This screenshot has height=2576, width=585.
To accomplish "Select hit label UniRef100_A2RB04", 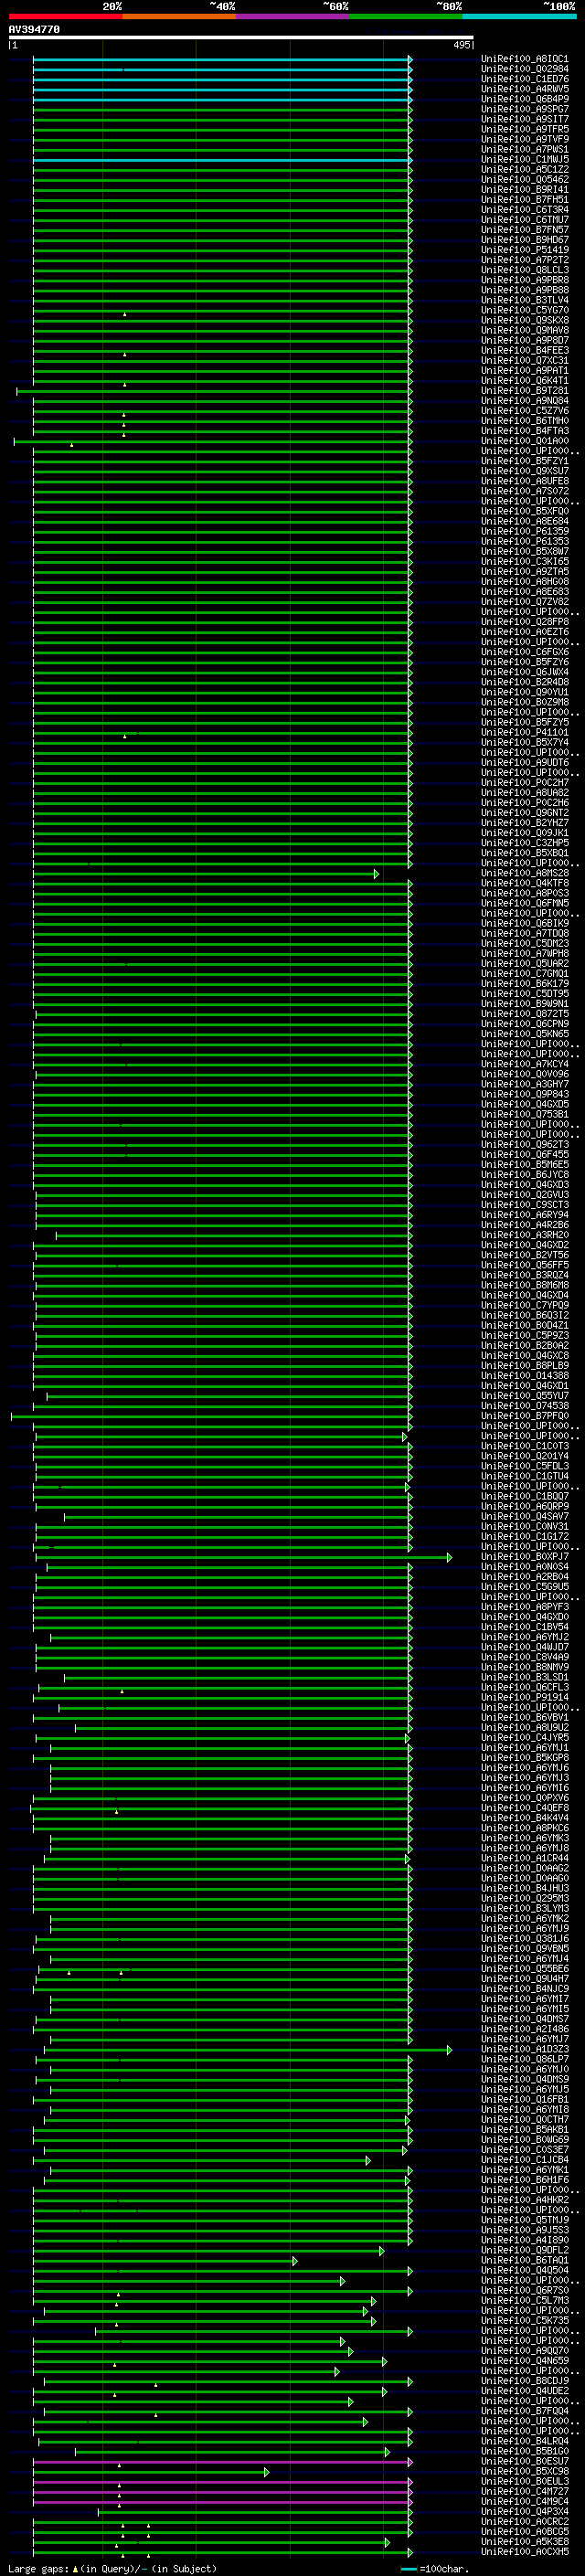I will pyautogui.click(x=525, y=1577).
